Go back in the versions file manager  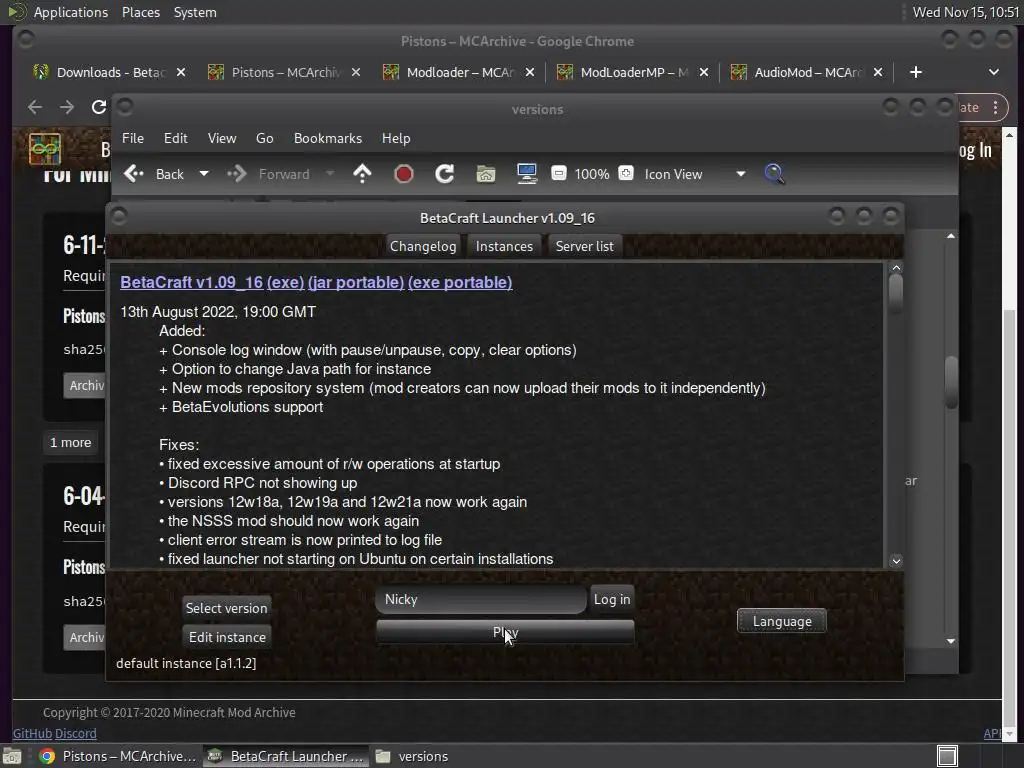[154, 174]
